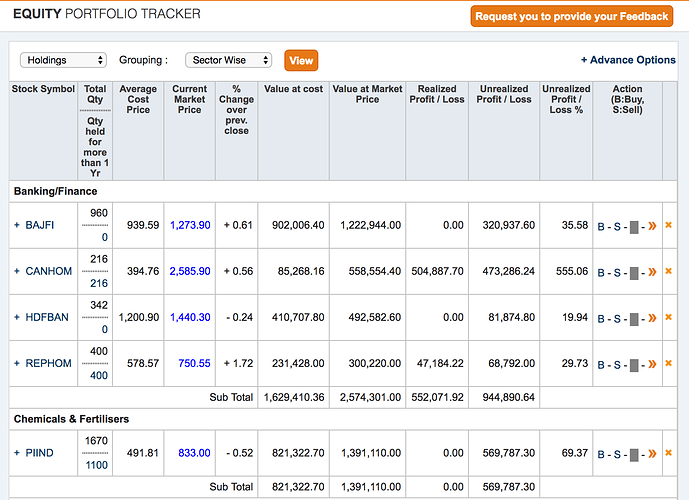
Task: Remove BAJFI row with orange X
Action: (x=668, y=225)
